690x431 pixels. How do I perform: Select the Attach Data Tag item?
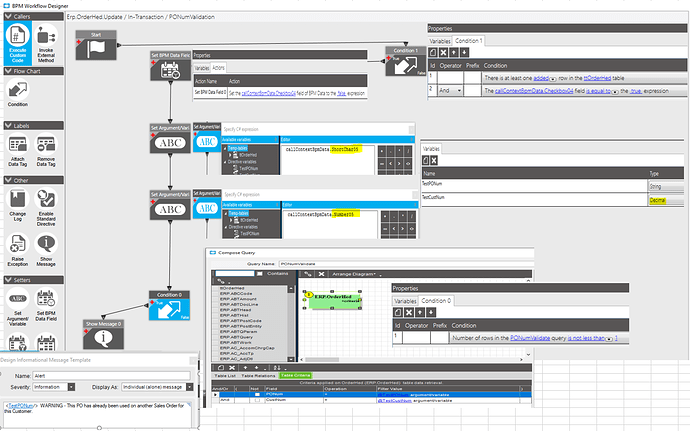[x=18, y=150]
